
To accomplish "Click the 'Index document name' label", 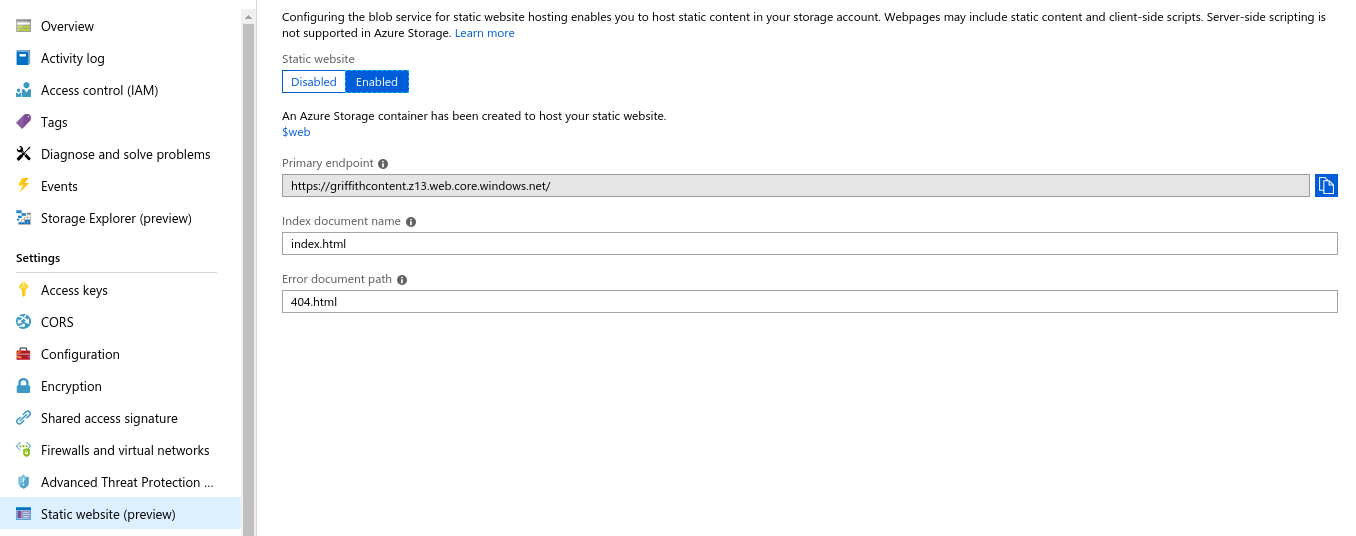I will (x=341, y=221).
